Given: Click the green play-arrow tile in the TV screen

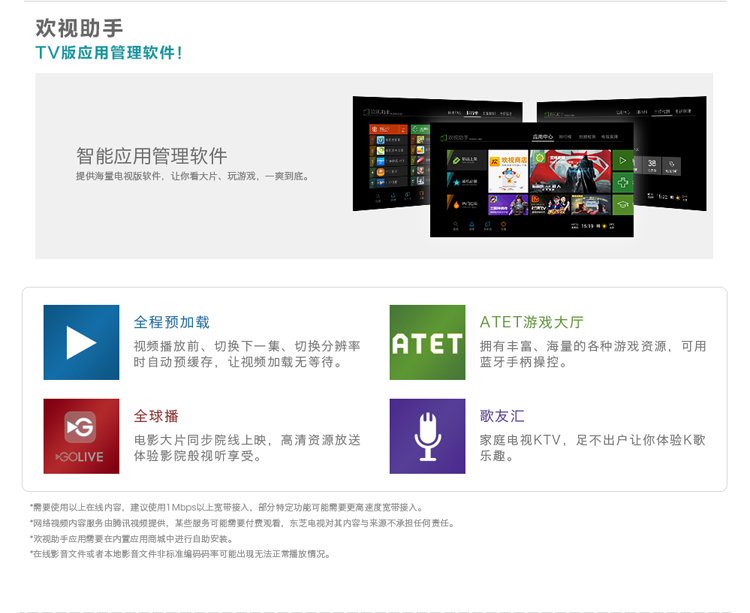Looking at the screenshot, I should tap(623, 161).
